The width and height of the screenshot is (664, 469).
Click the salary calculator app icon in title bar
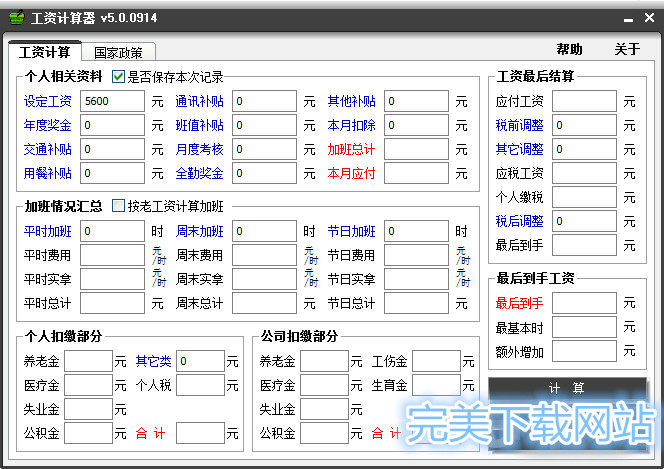pos(17,18)
